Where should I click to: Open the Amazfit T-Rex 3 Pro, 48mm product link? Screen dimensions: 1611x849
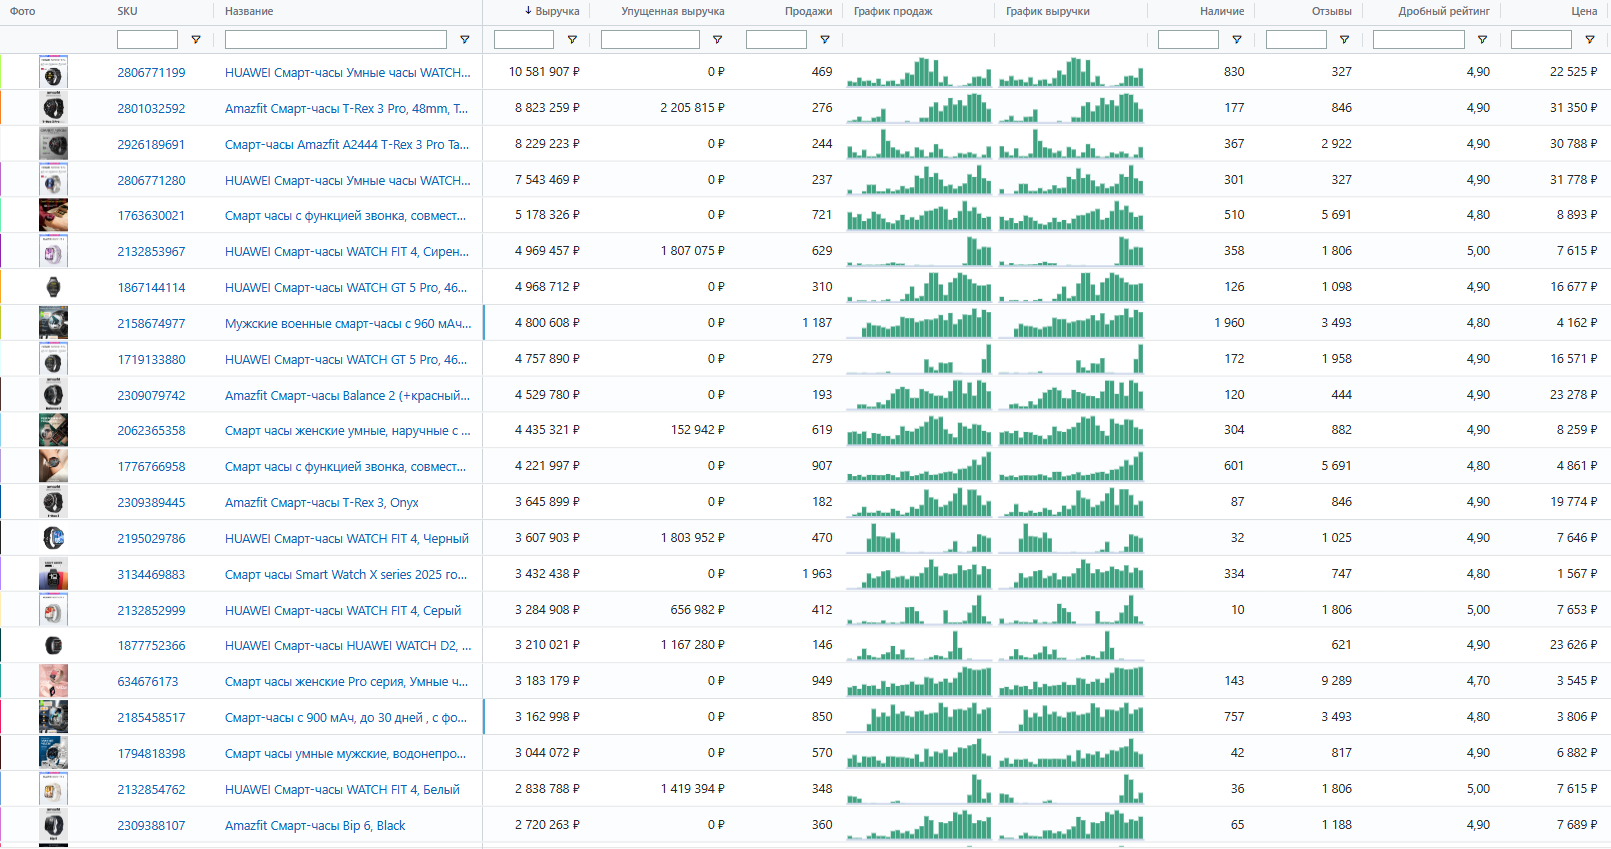(346, 109)
